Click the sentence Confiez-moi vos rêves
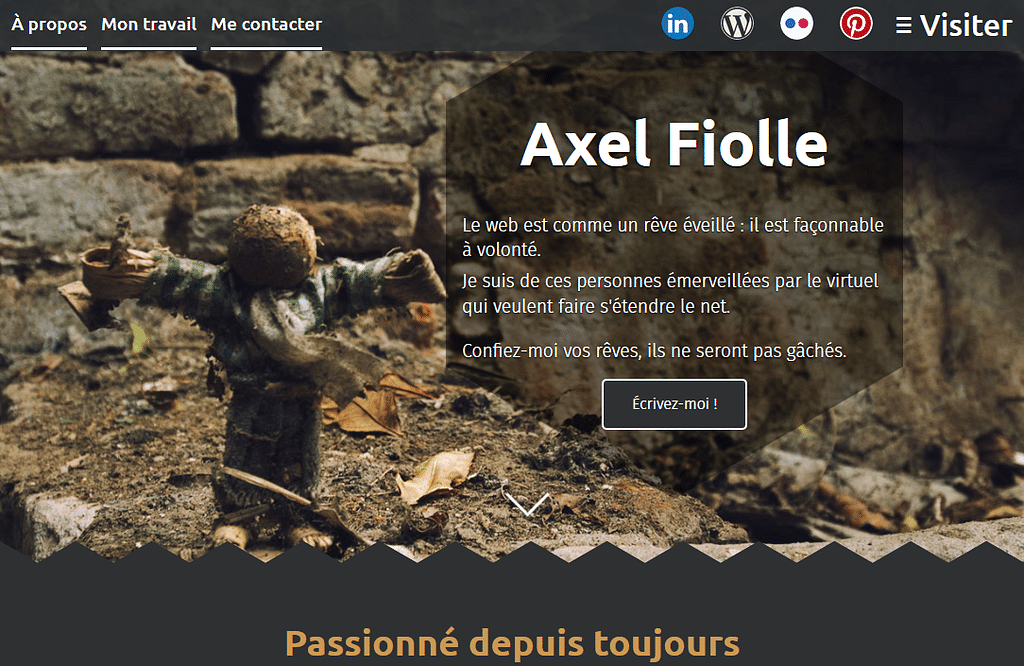This screenshot has height=666, width=1024. [x=654, y=351]
